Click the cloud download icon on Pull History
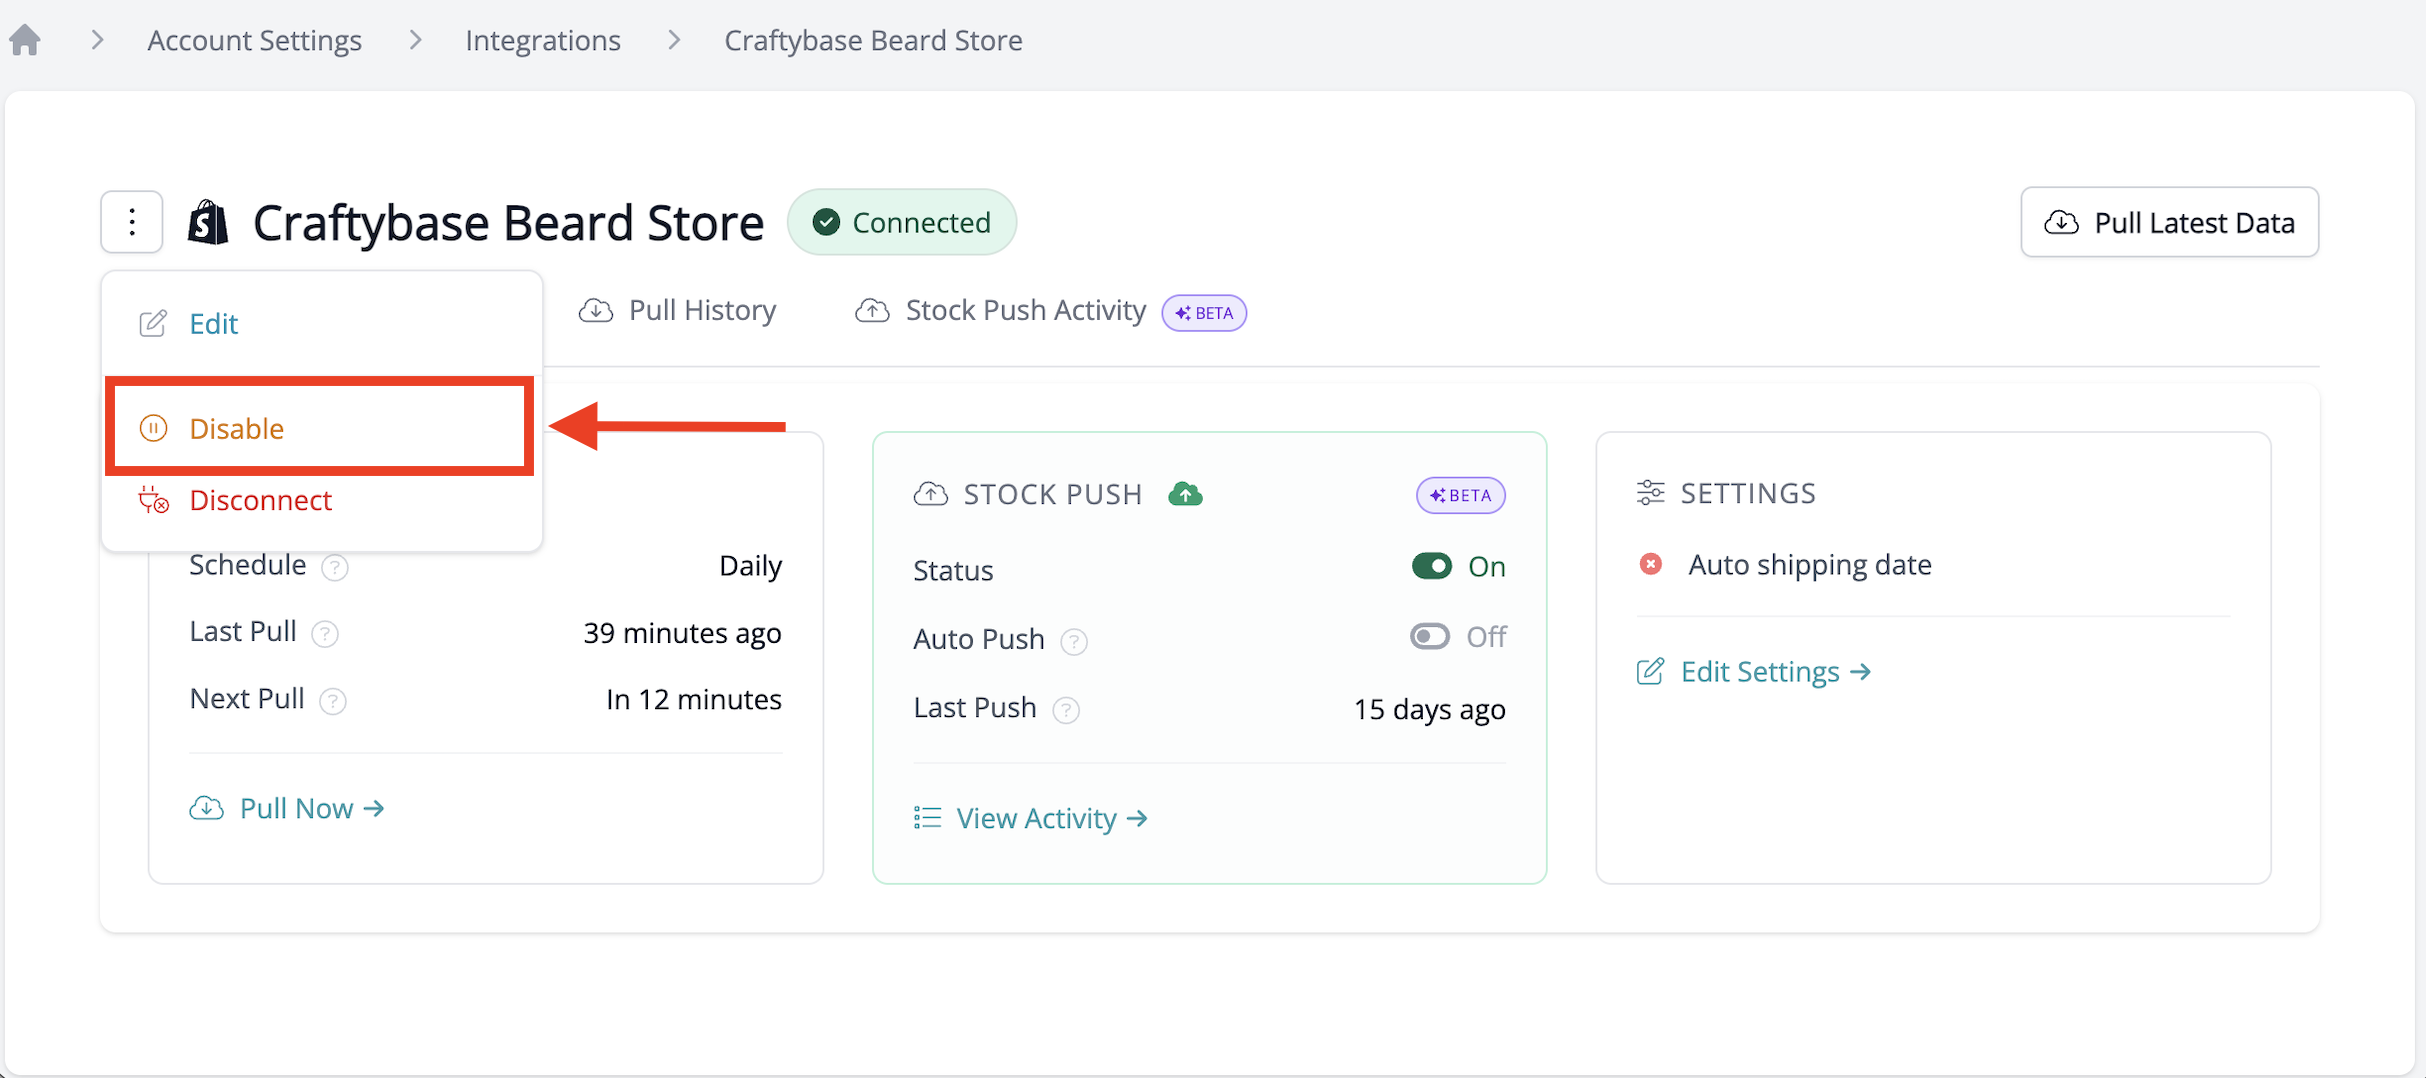The width and height of the screenshot is (2426, 1078). 596,311
